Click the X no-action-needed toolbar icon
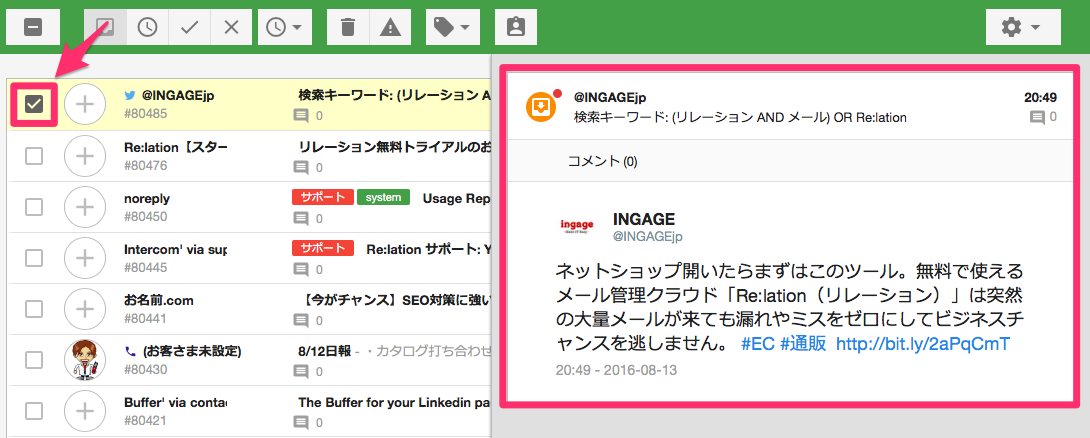The image size is (1090, 438). tap(231, 27)
